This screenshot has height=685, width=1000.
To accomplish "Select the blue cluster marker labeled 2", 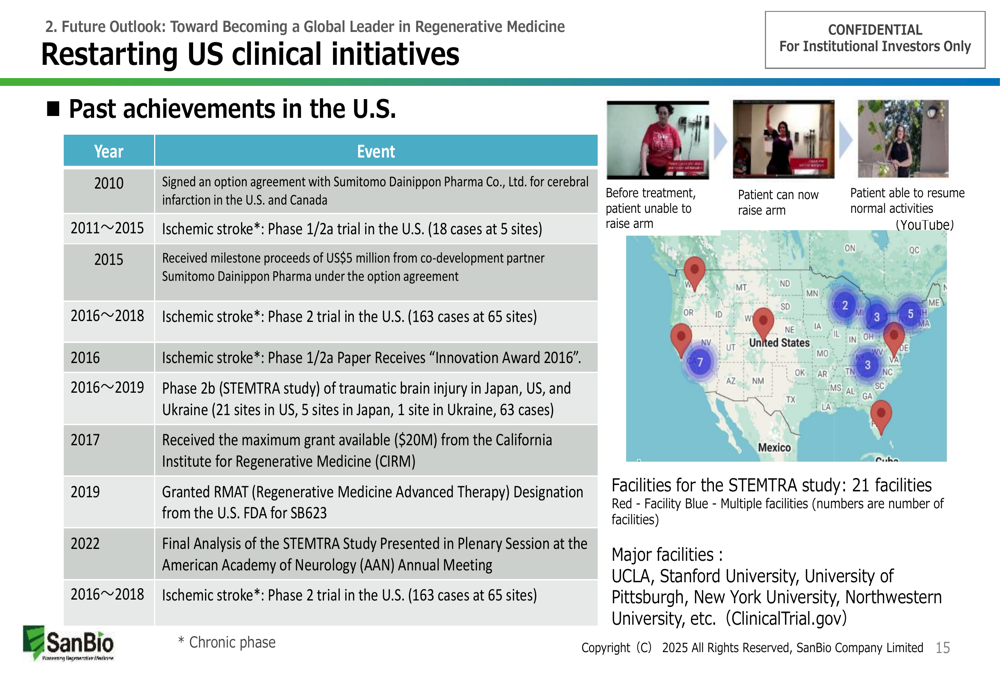I will point(845,305).
